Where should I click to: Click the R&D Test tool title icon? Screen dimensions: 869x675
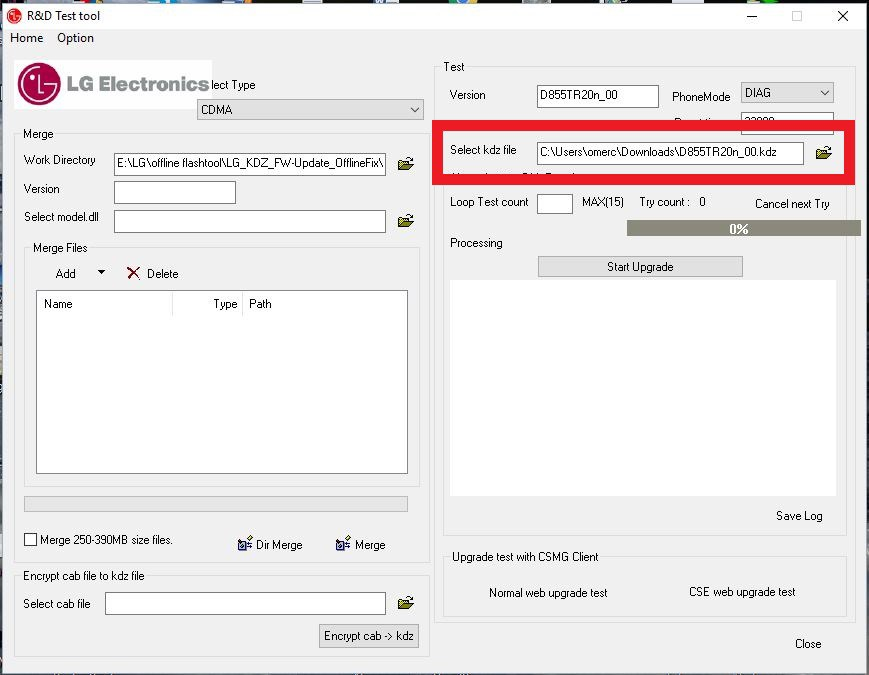click(x=14, y=16)
